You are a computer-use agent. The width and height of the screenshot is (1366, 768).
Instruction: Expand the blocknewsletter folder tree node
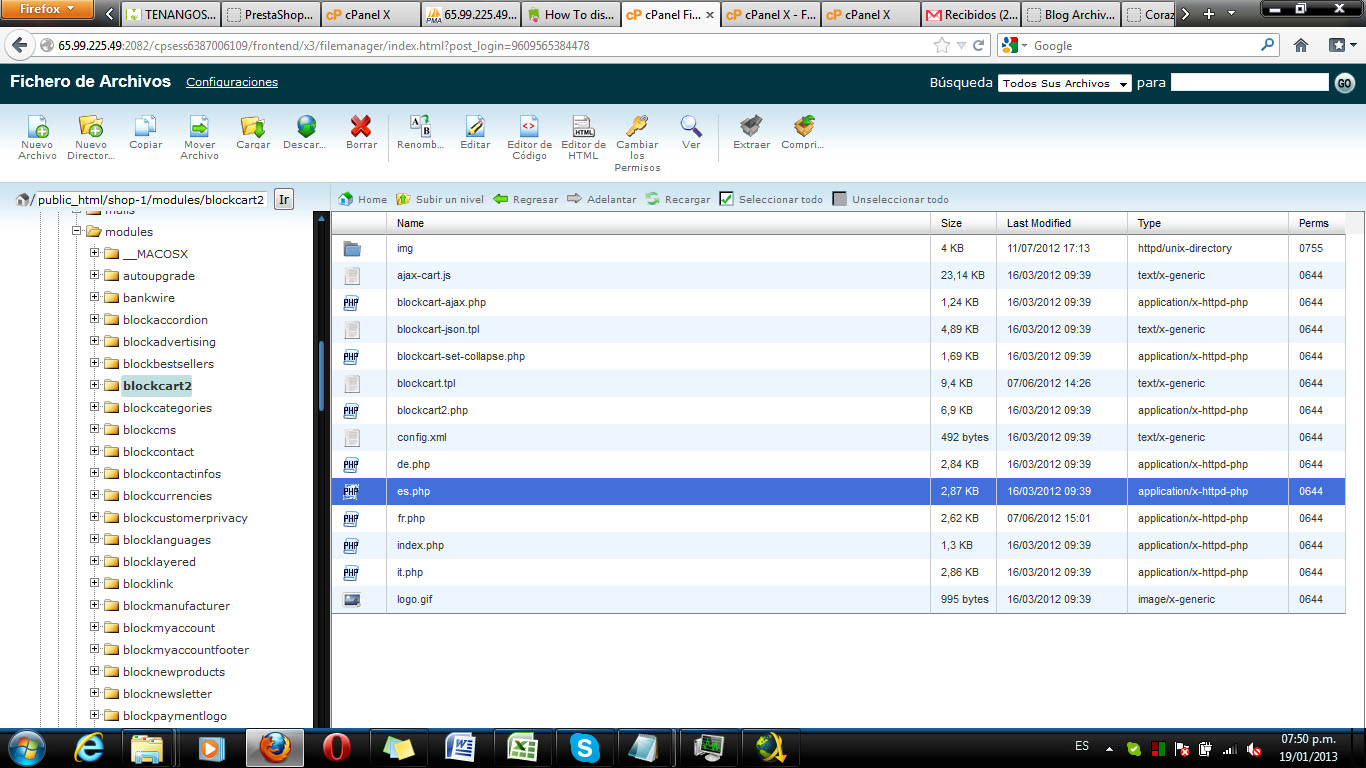[94, 693]
